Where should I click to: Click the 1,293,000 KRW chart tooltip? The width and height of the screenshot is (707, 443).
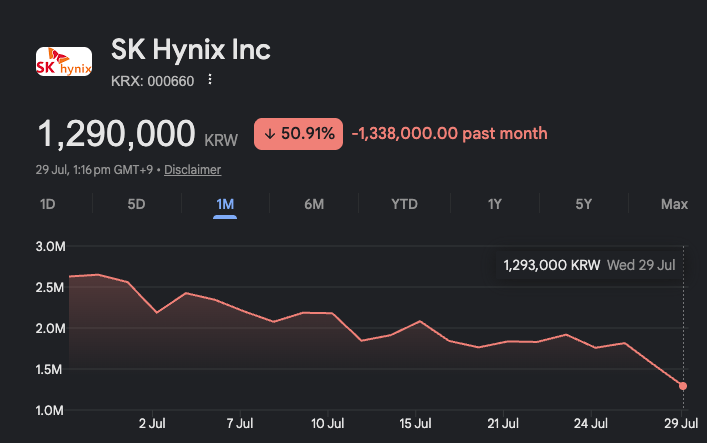pyautogui.click(x=589, y=265)
